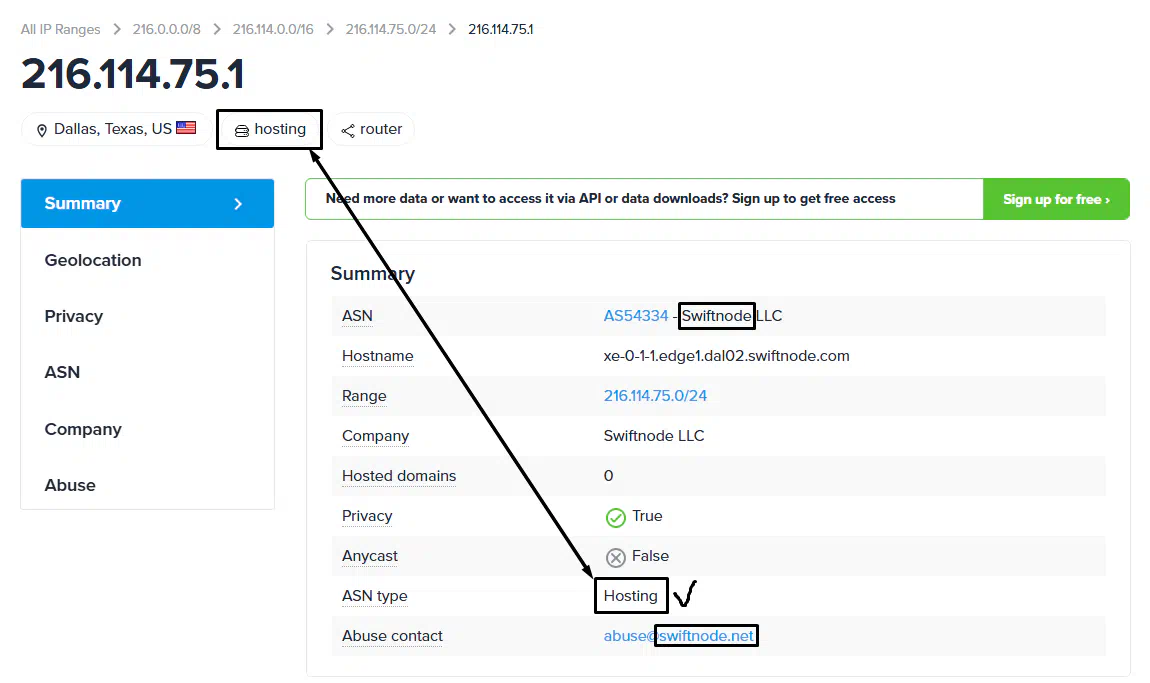Screen dimensions: 1150x683
Task: Click the Hosted domains row label
Action: pyautogui.click(x=399, y=476)
